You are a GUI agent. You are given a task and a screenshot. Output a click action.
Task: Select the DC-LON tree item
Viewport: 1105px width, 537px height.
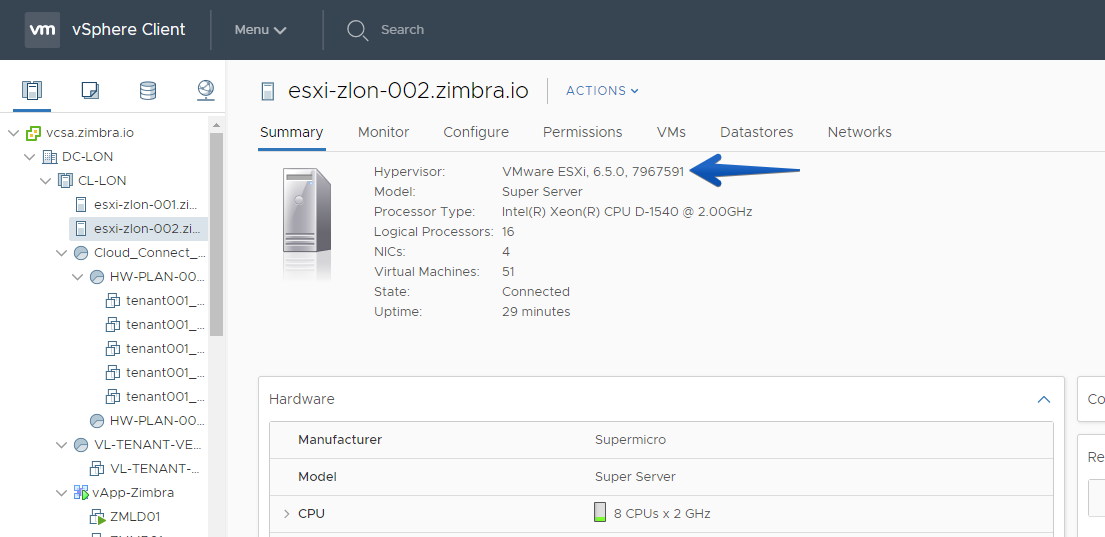pyautogui.click(x=87, y=156)
